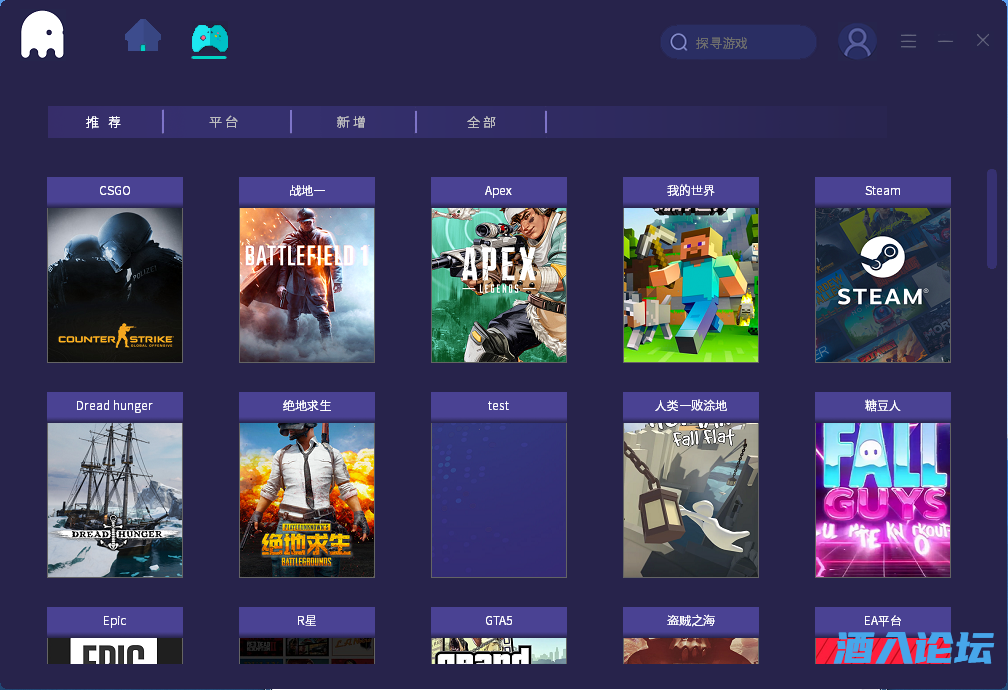This screenshot has height=690, width=1008.
Task: Open the Epic cover image
Action: [x=115, y=650]
